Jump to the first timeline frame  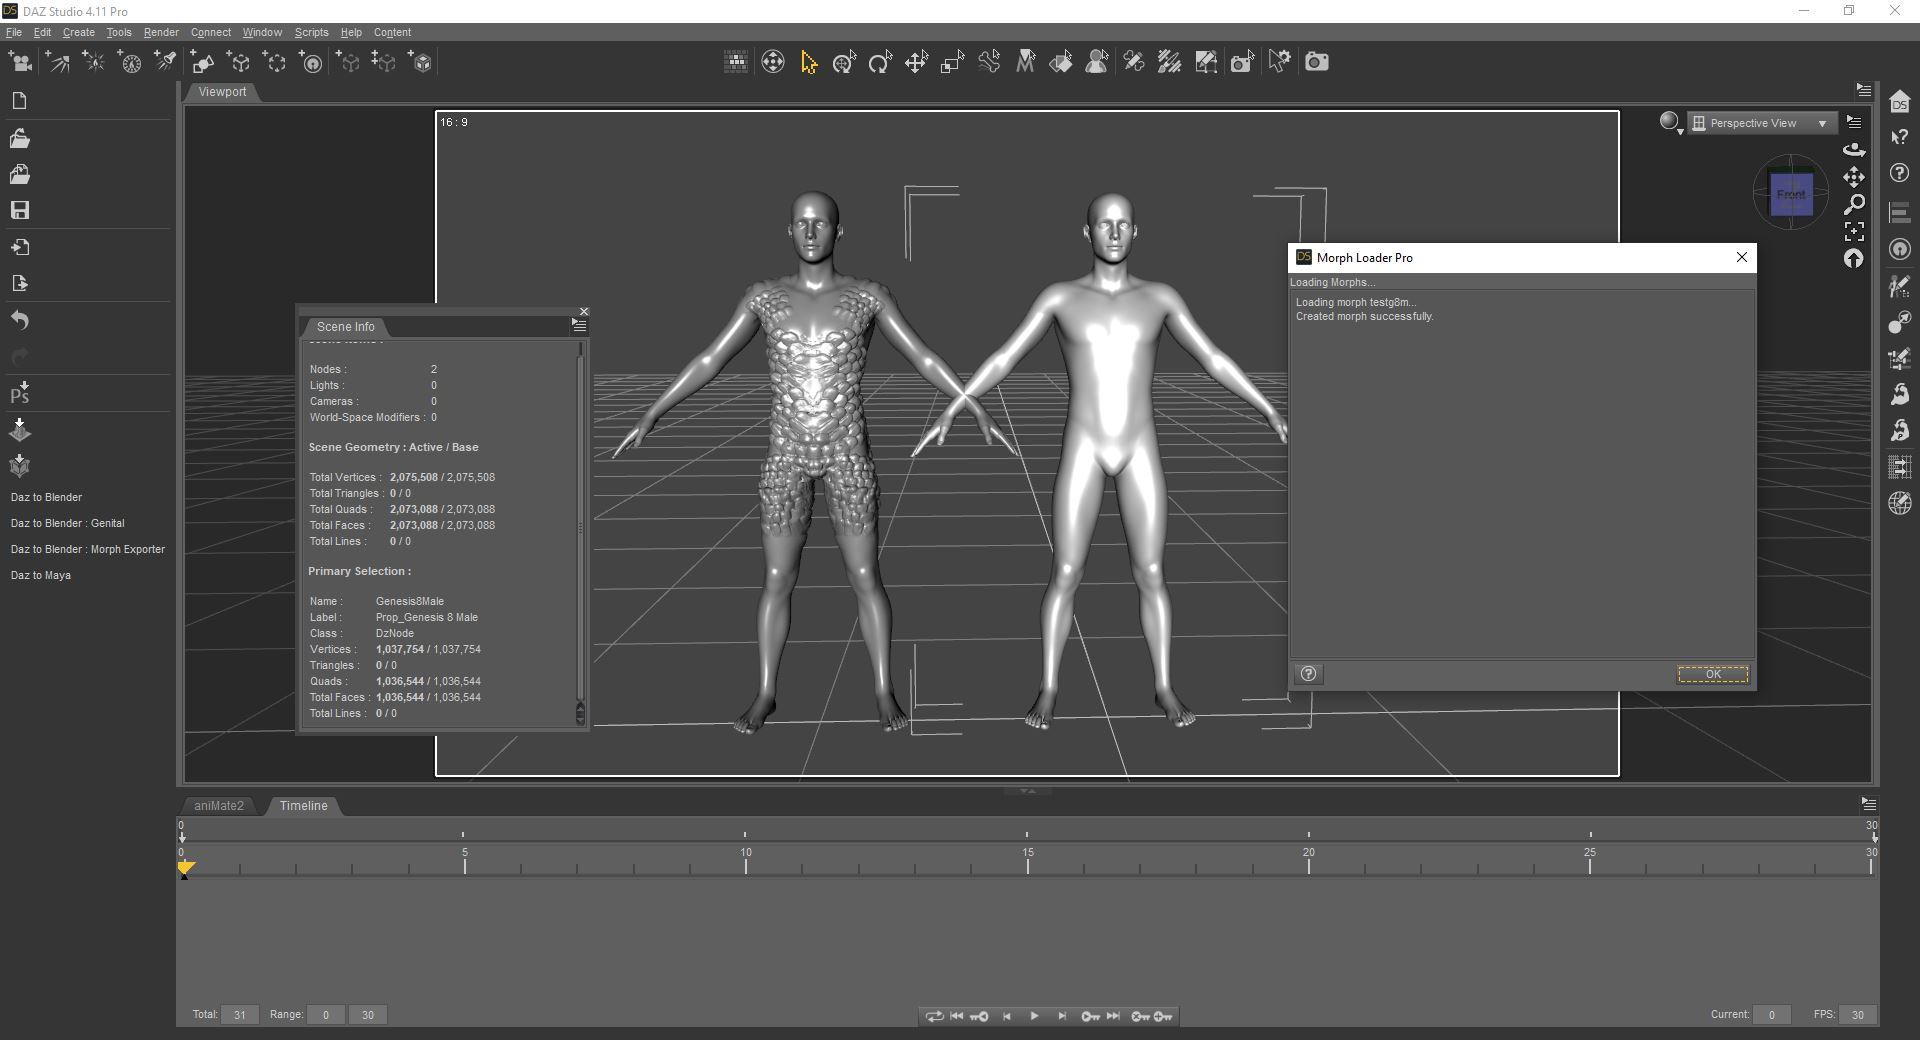click(956, 1016)
